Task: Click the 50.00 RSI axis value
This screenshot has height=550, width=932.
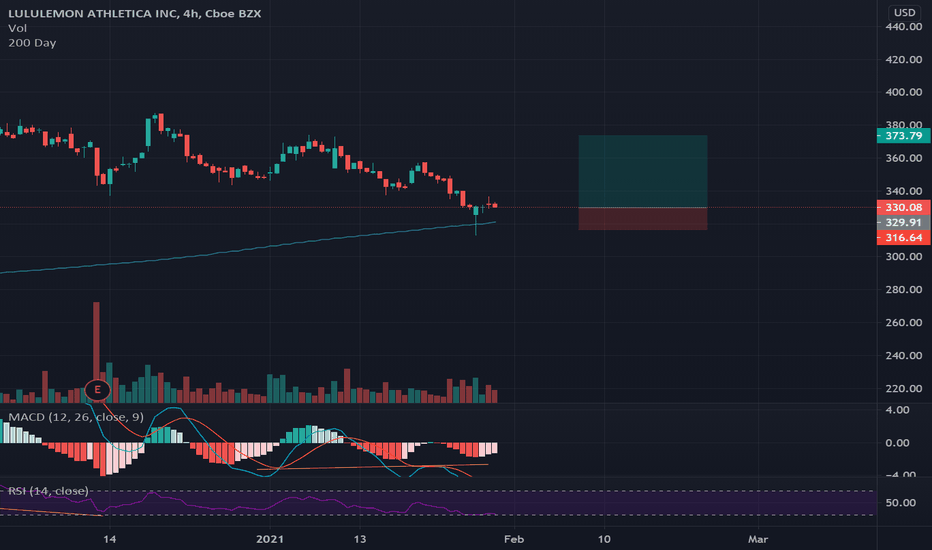Action: (900, 502)
